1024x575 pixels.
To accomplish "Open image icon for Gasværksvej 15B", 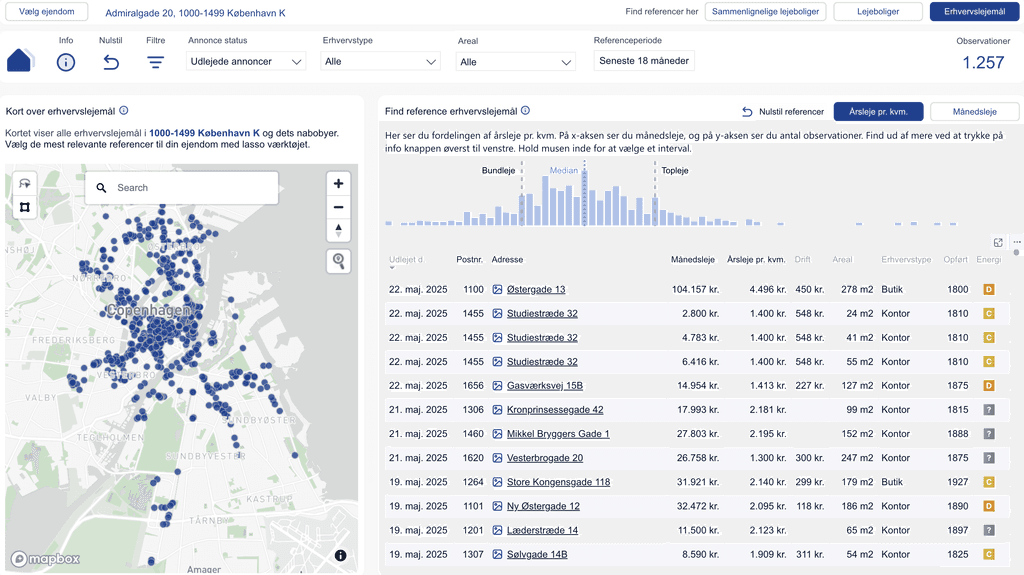I will (x=498, y=385).
